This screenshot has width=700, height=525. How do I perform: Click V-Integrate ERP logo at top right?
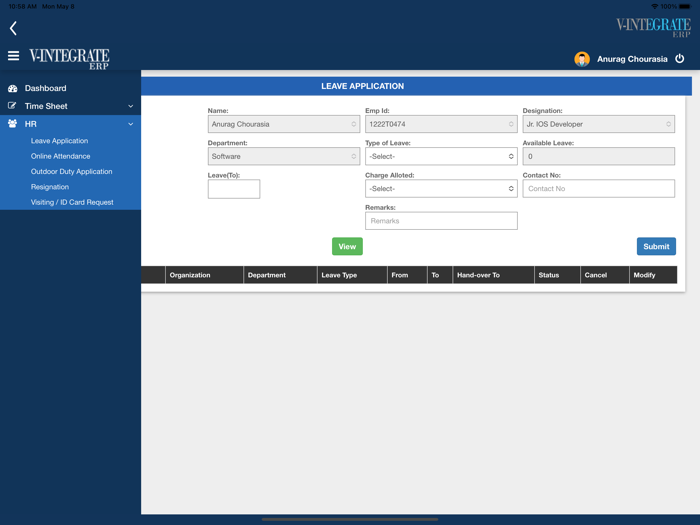(653, 28)
